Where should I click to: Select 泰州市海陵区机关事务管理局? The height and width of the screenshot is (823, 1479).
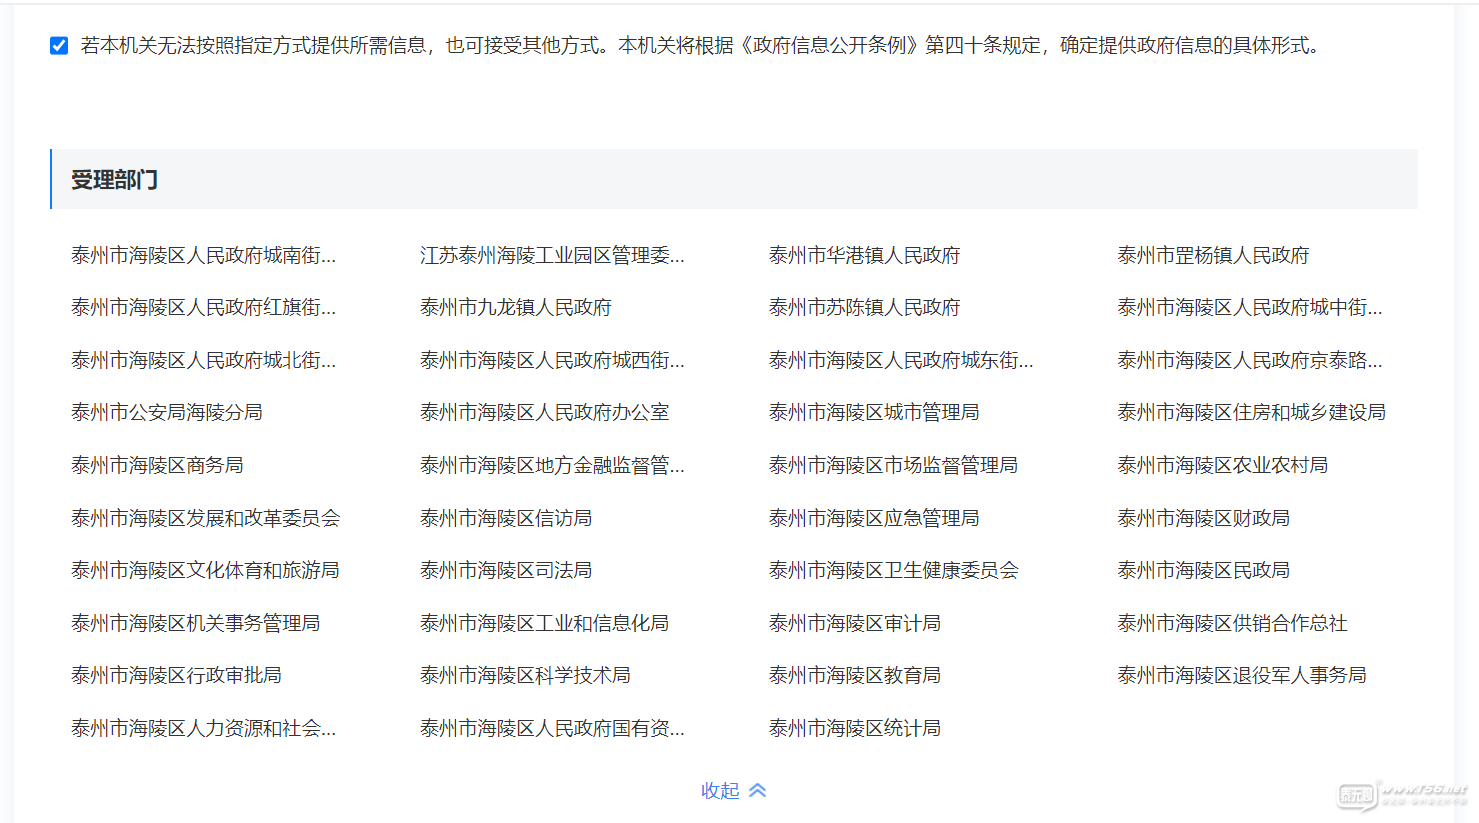(196, 624)
